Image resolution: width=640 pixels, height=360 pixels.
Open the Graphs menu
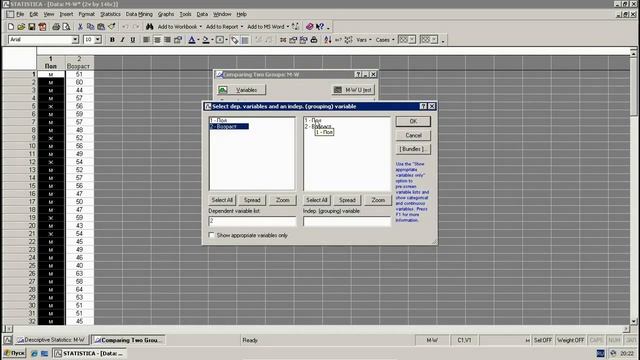point(166,14)
